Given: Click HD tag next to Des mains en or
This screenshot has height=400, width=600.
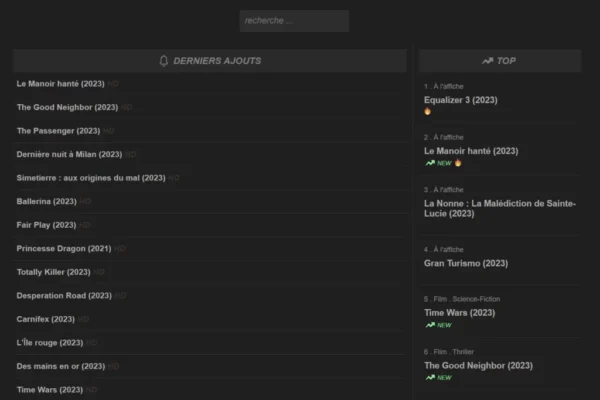Looking at the screenshot, I should [x=114, y=366].
